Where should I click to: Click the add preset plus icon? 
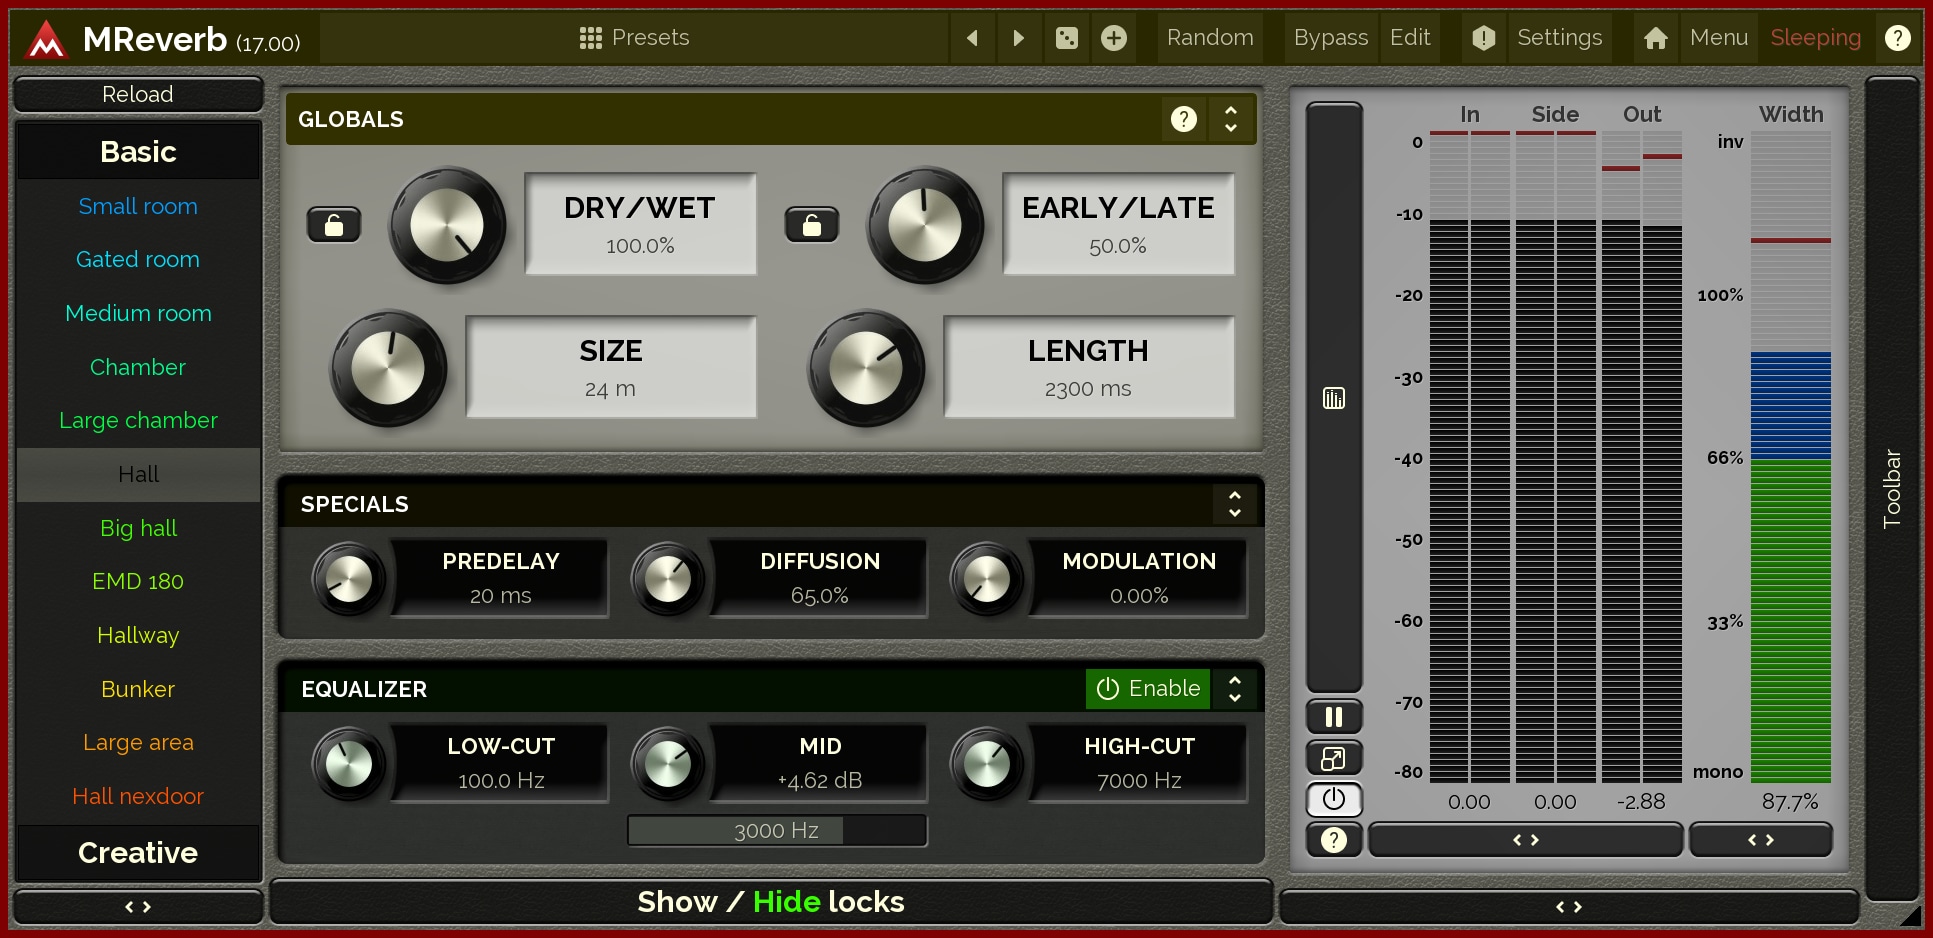click(x=1113, y=38)
